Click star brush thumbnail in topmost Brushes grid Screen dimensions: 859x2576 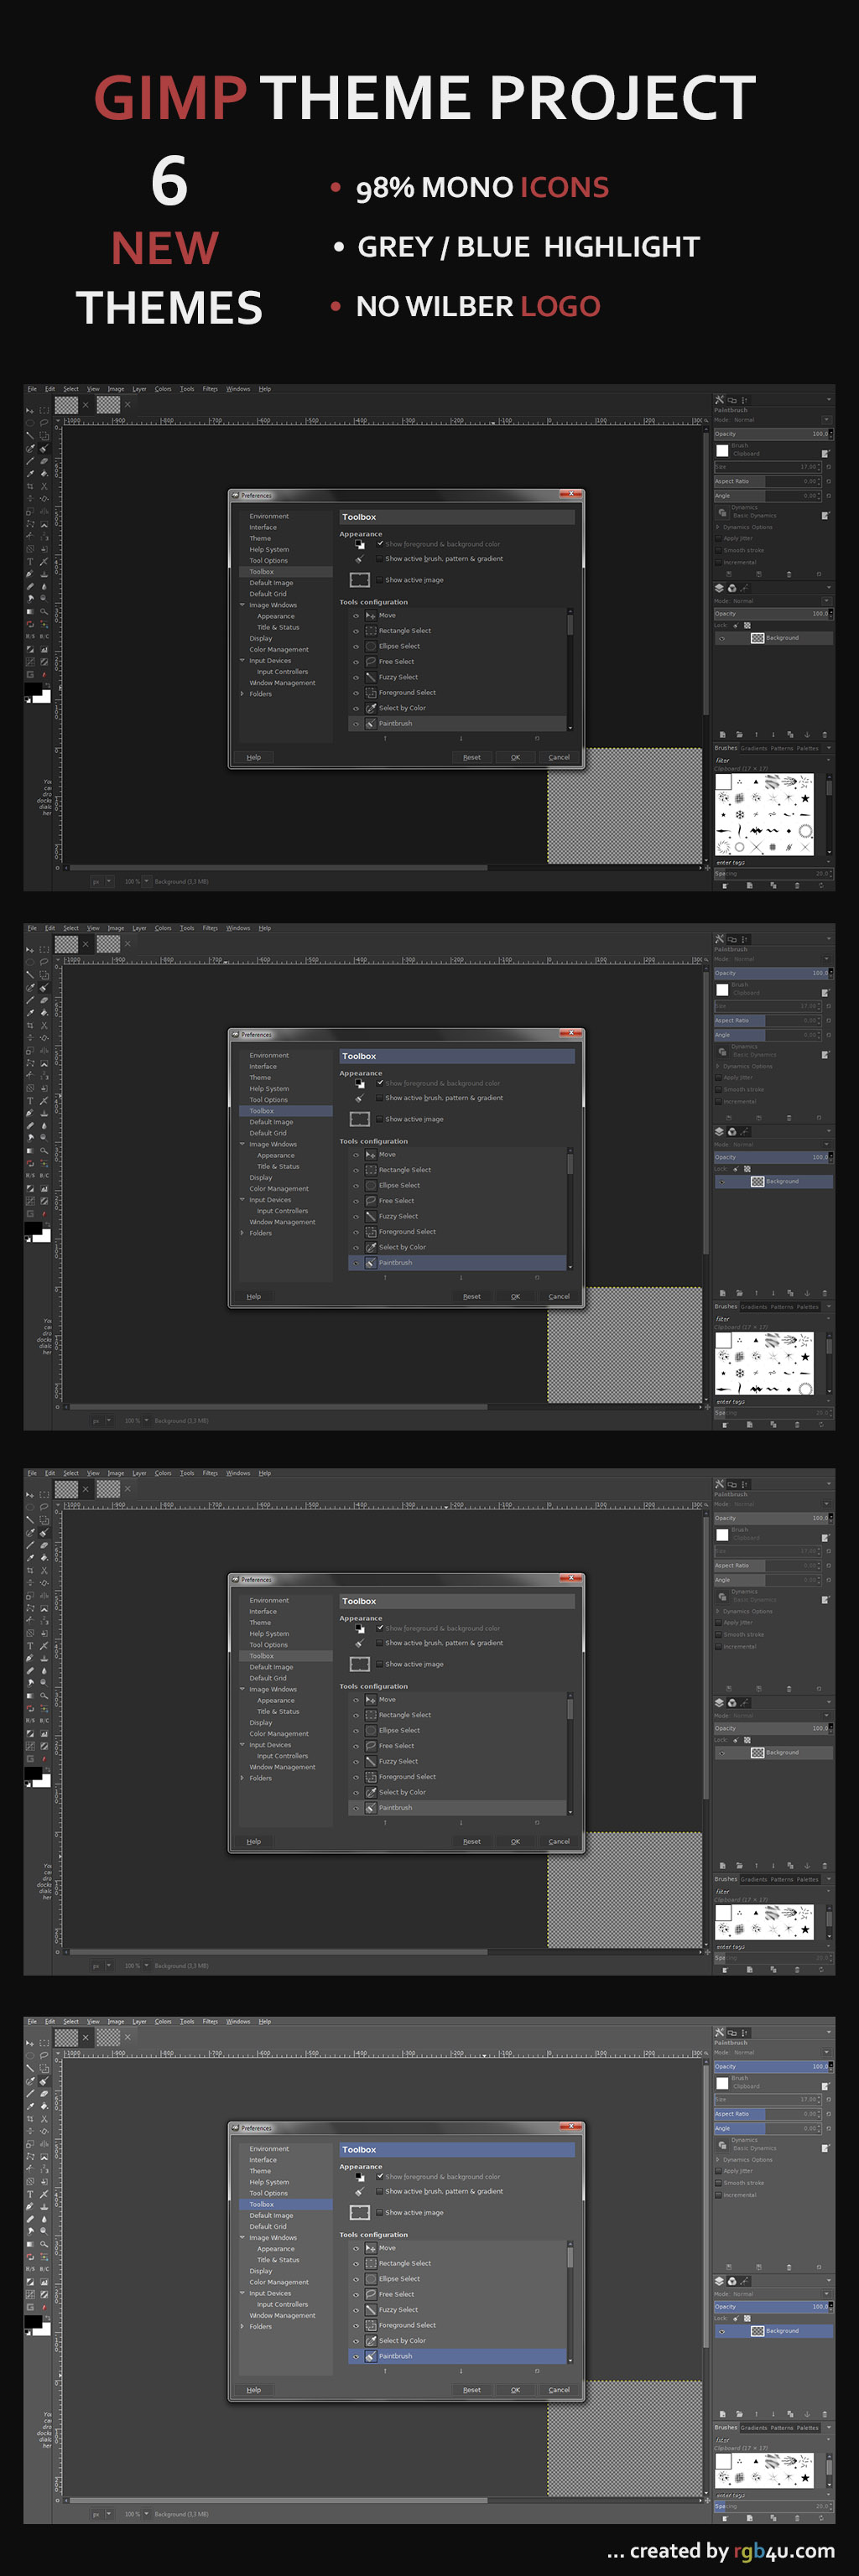pos(805,798)
